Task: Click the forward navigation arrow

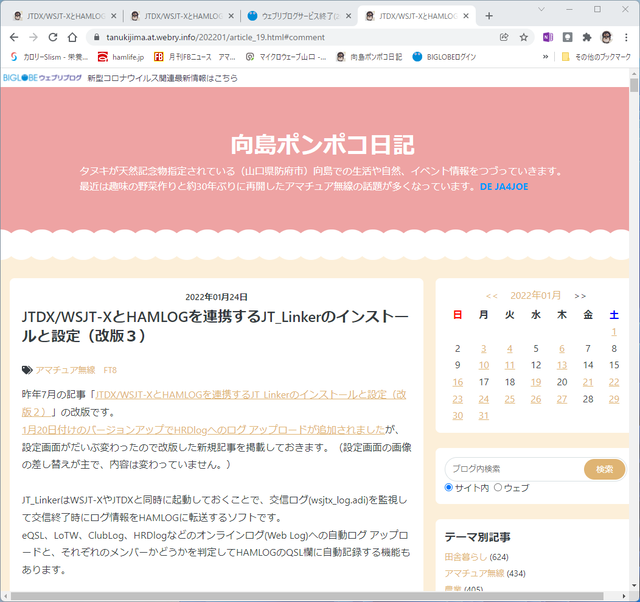Action: [x=33, y=37]
